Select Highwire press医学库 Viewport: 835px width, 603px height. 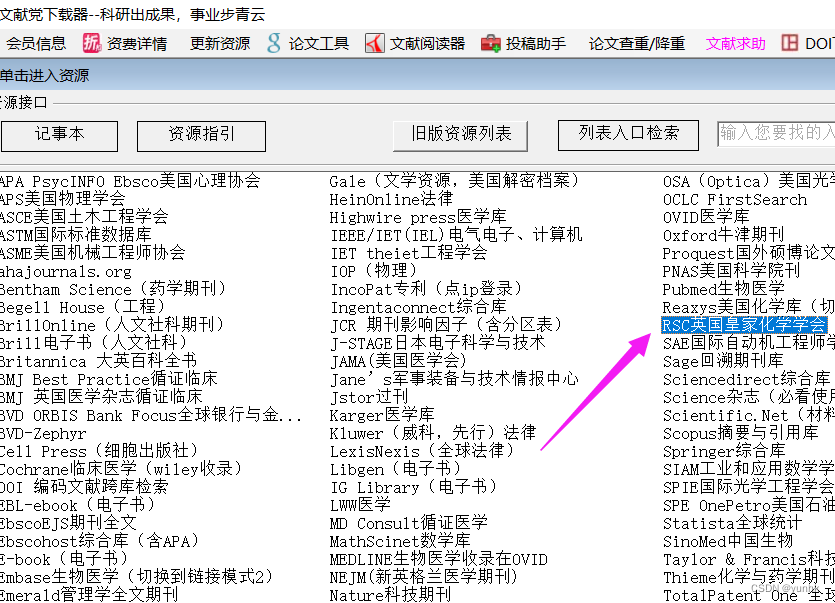click(x=418, y=217)
